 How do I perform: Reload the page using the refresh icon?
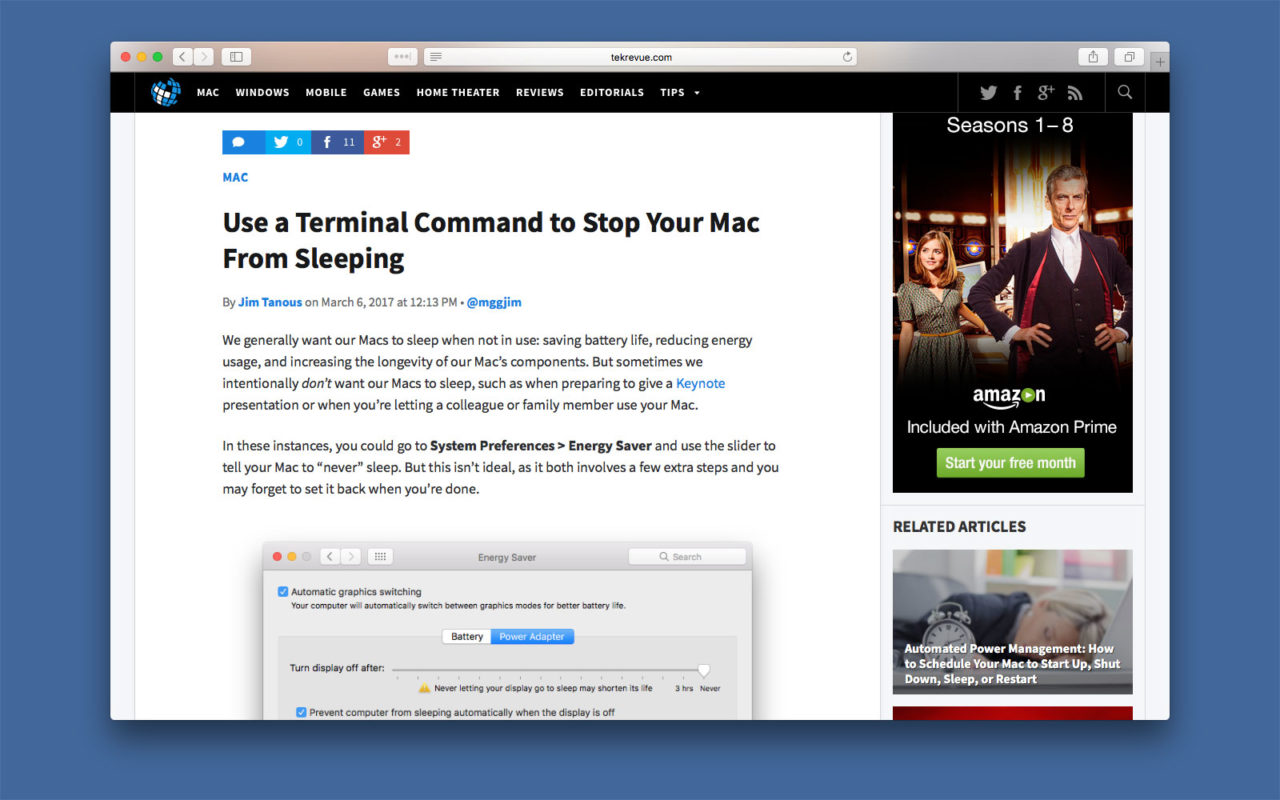[x=848, y=57]
